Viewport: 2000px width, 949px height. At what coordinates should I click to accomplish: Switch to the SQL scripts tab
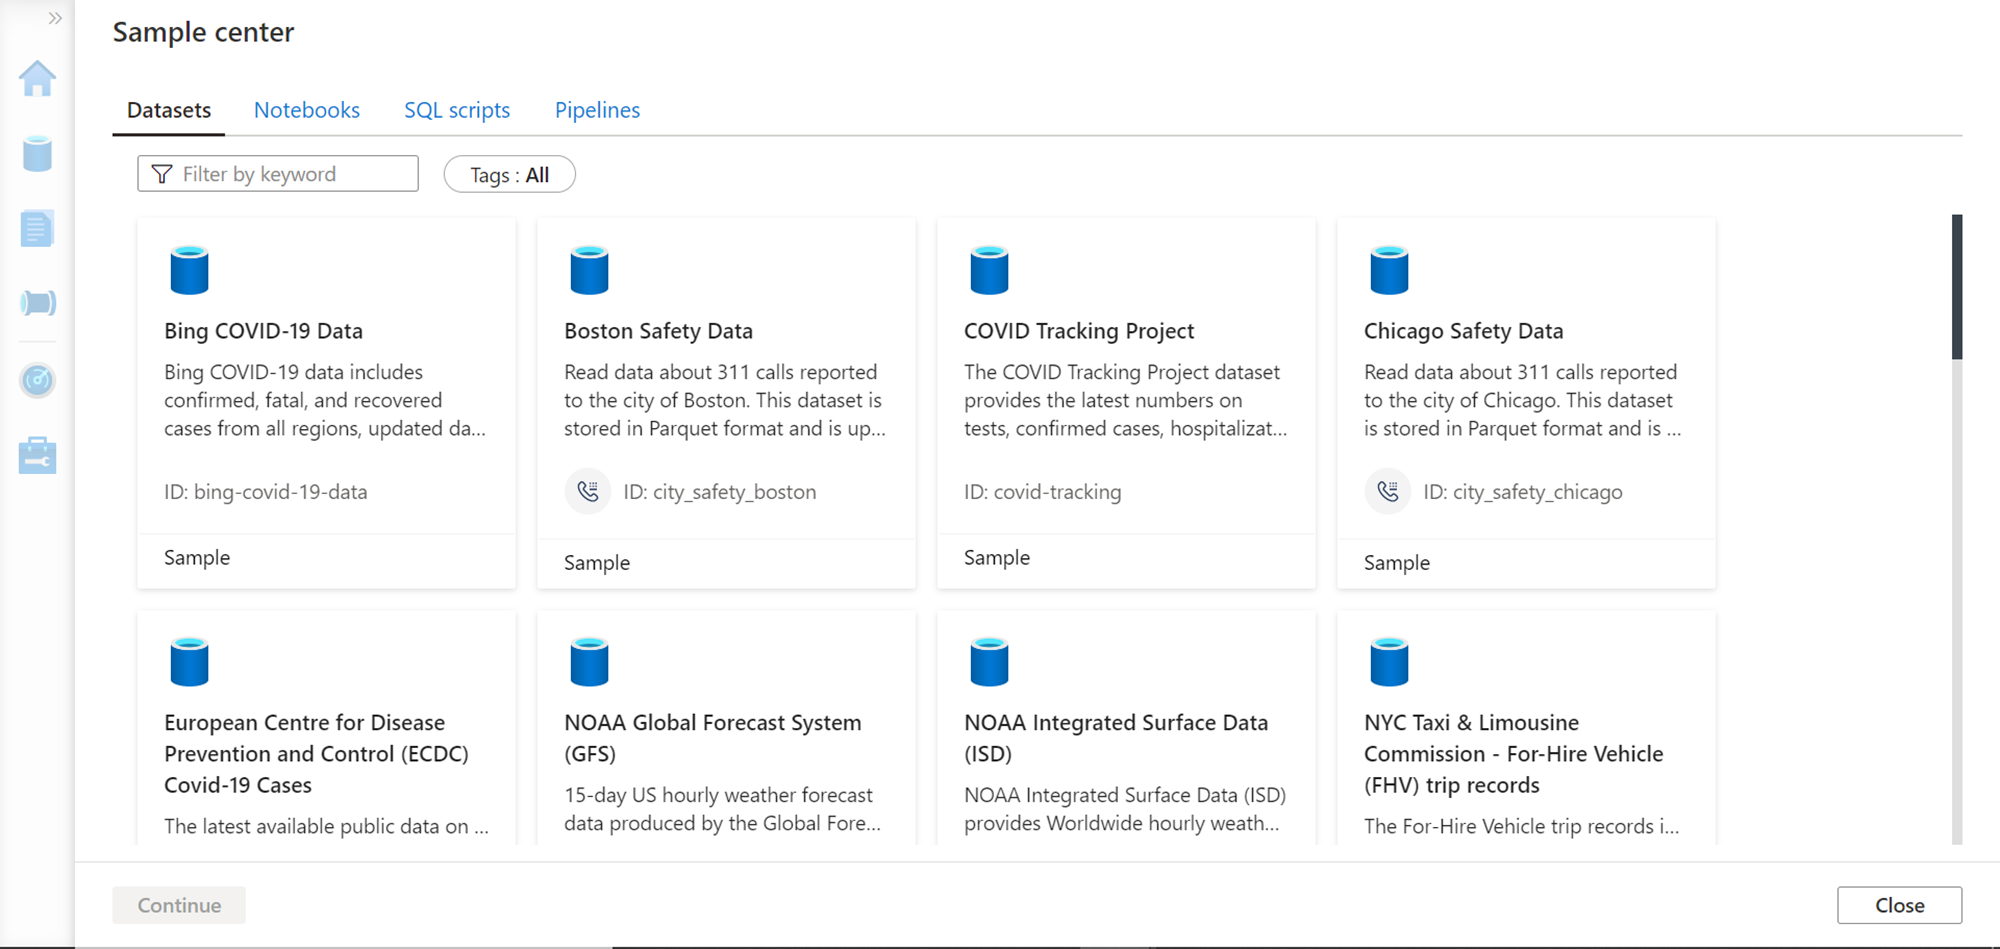pyautogui.click(x=457, y=110)
